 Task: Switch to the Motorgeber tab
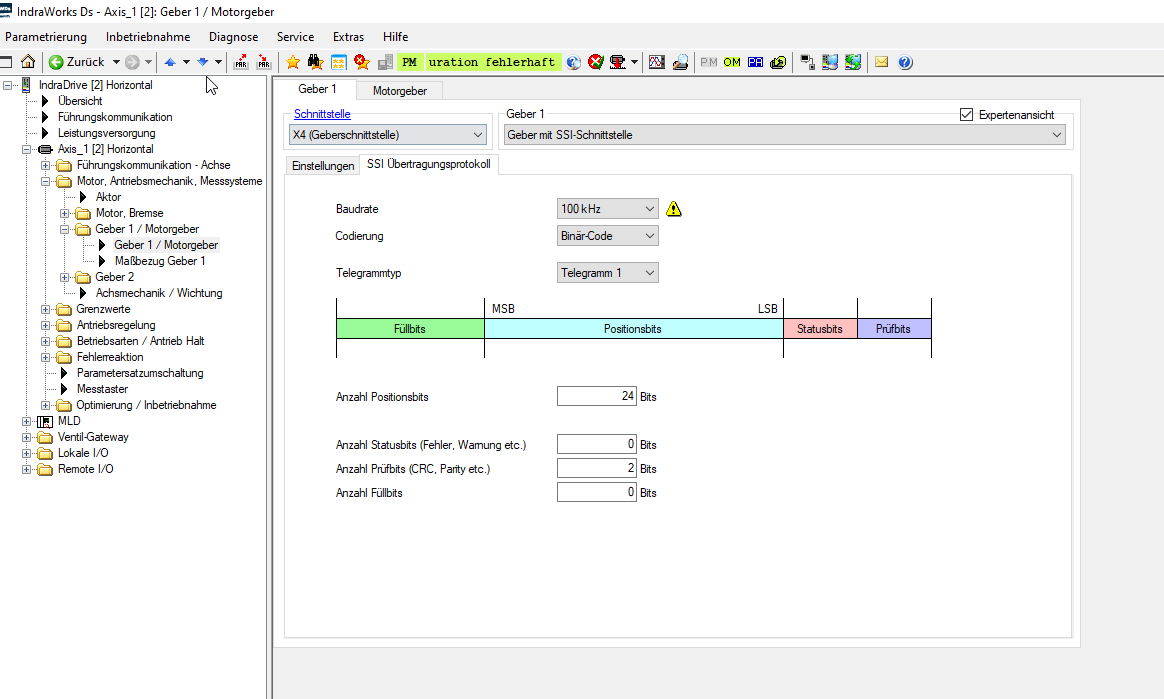[400, 91]
